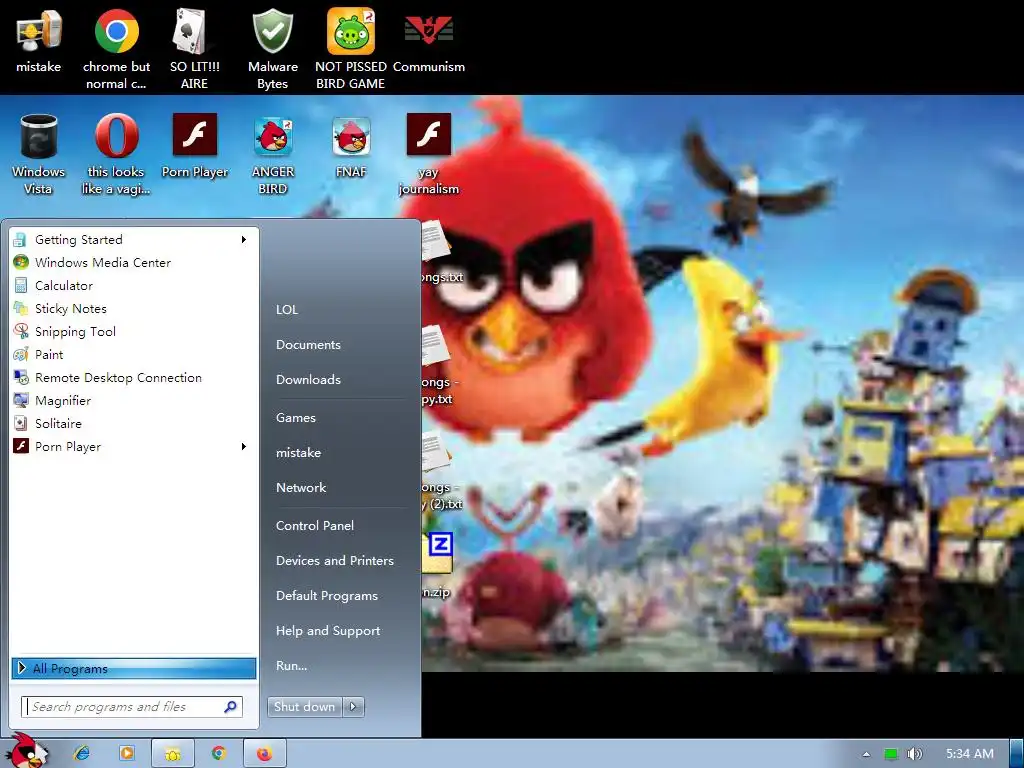
Task: Expand the Getting Started submenu arrow
Action: coord(244,240)
